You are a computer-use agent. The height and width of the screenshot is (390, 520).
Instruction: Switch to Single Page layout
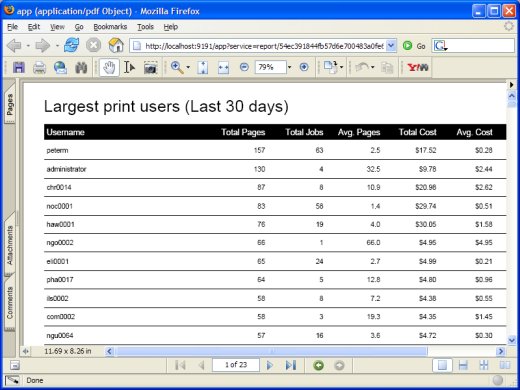pyautogui.click(x=442, y=365)
